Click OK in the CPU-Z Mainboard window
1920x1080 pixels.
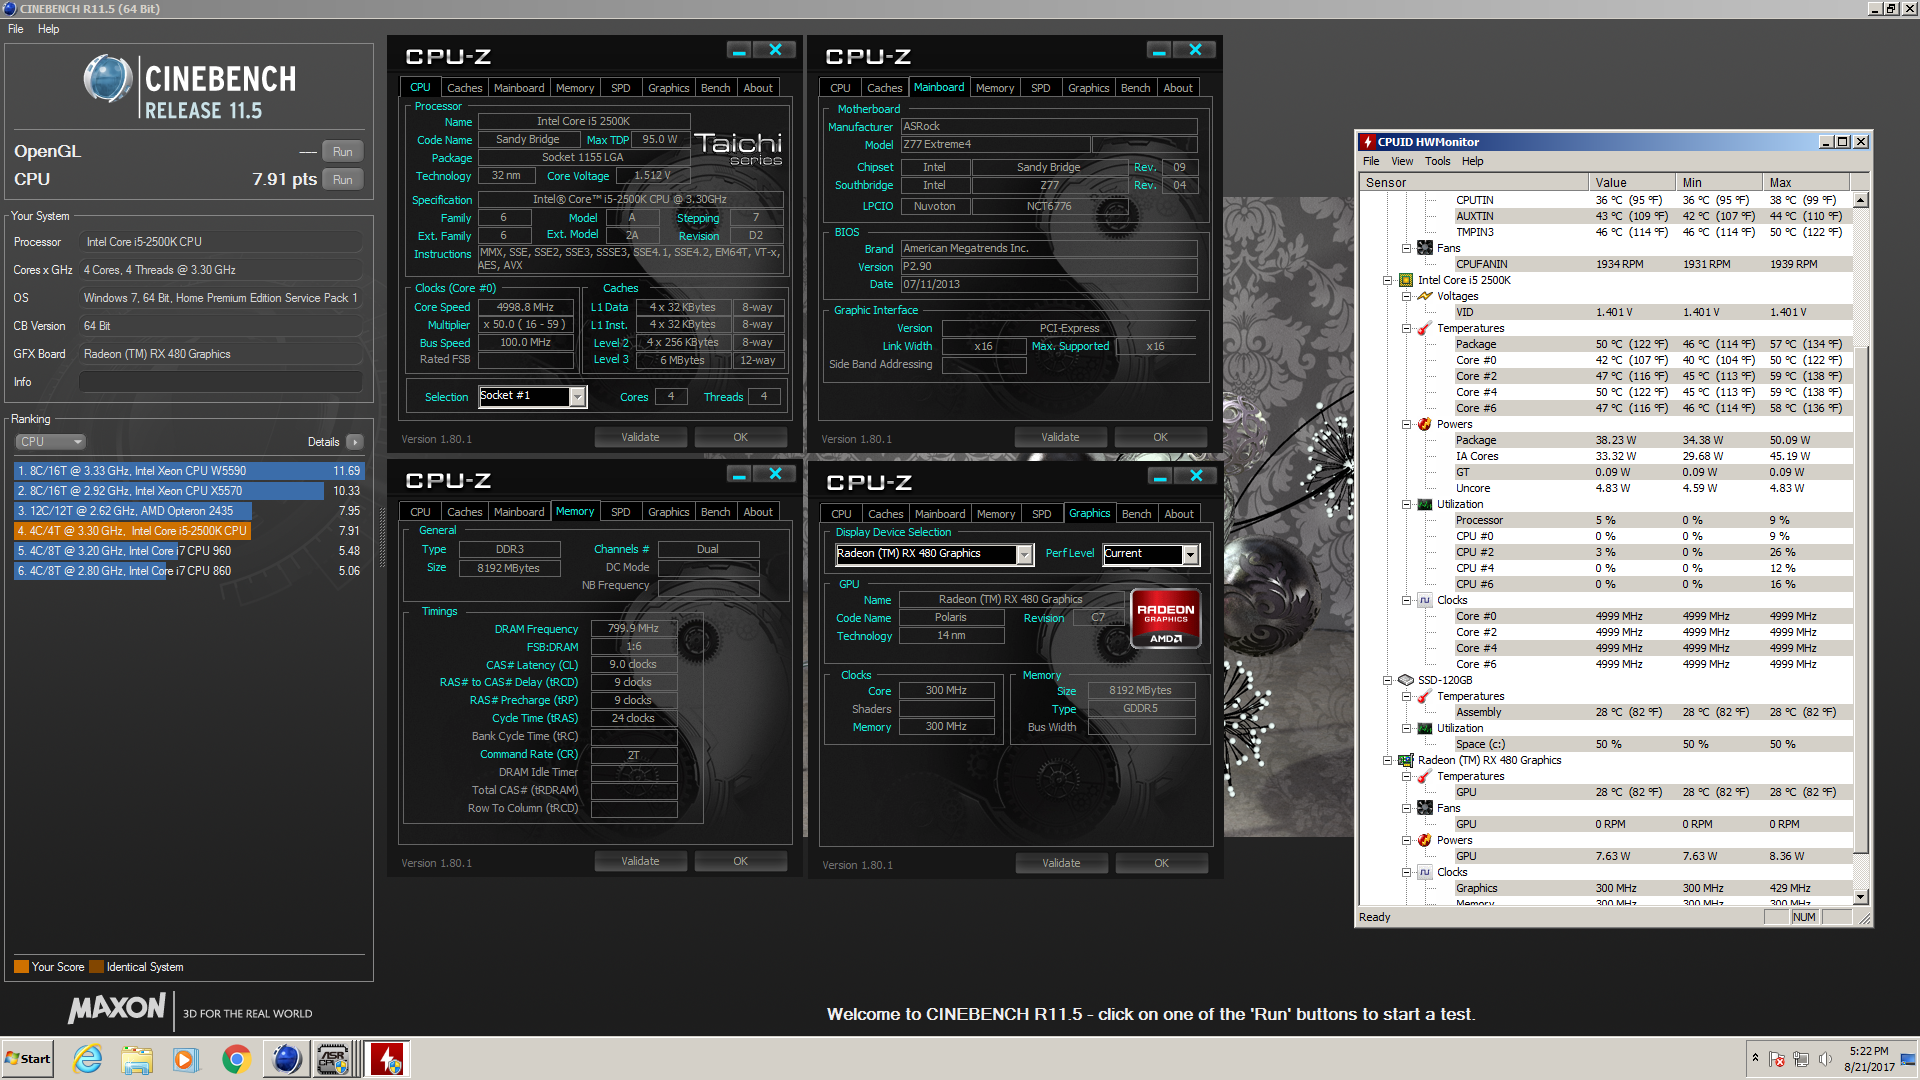click(1160, 437)
